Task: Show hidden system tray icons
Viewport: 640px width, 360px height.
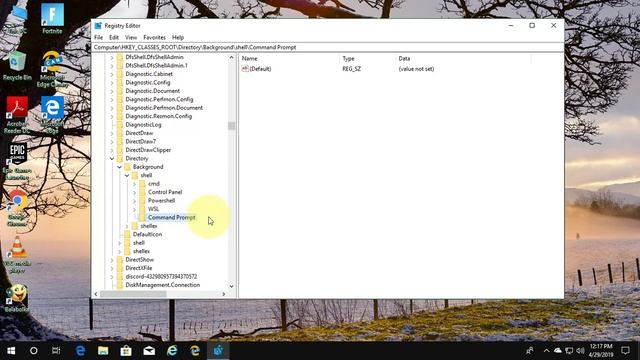Action: pyautogui.click(x=546, y=351)
